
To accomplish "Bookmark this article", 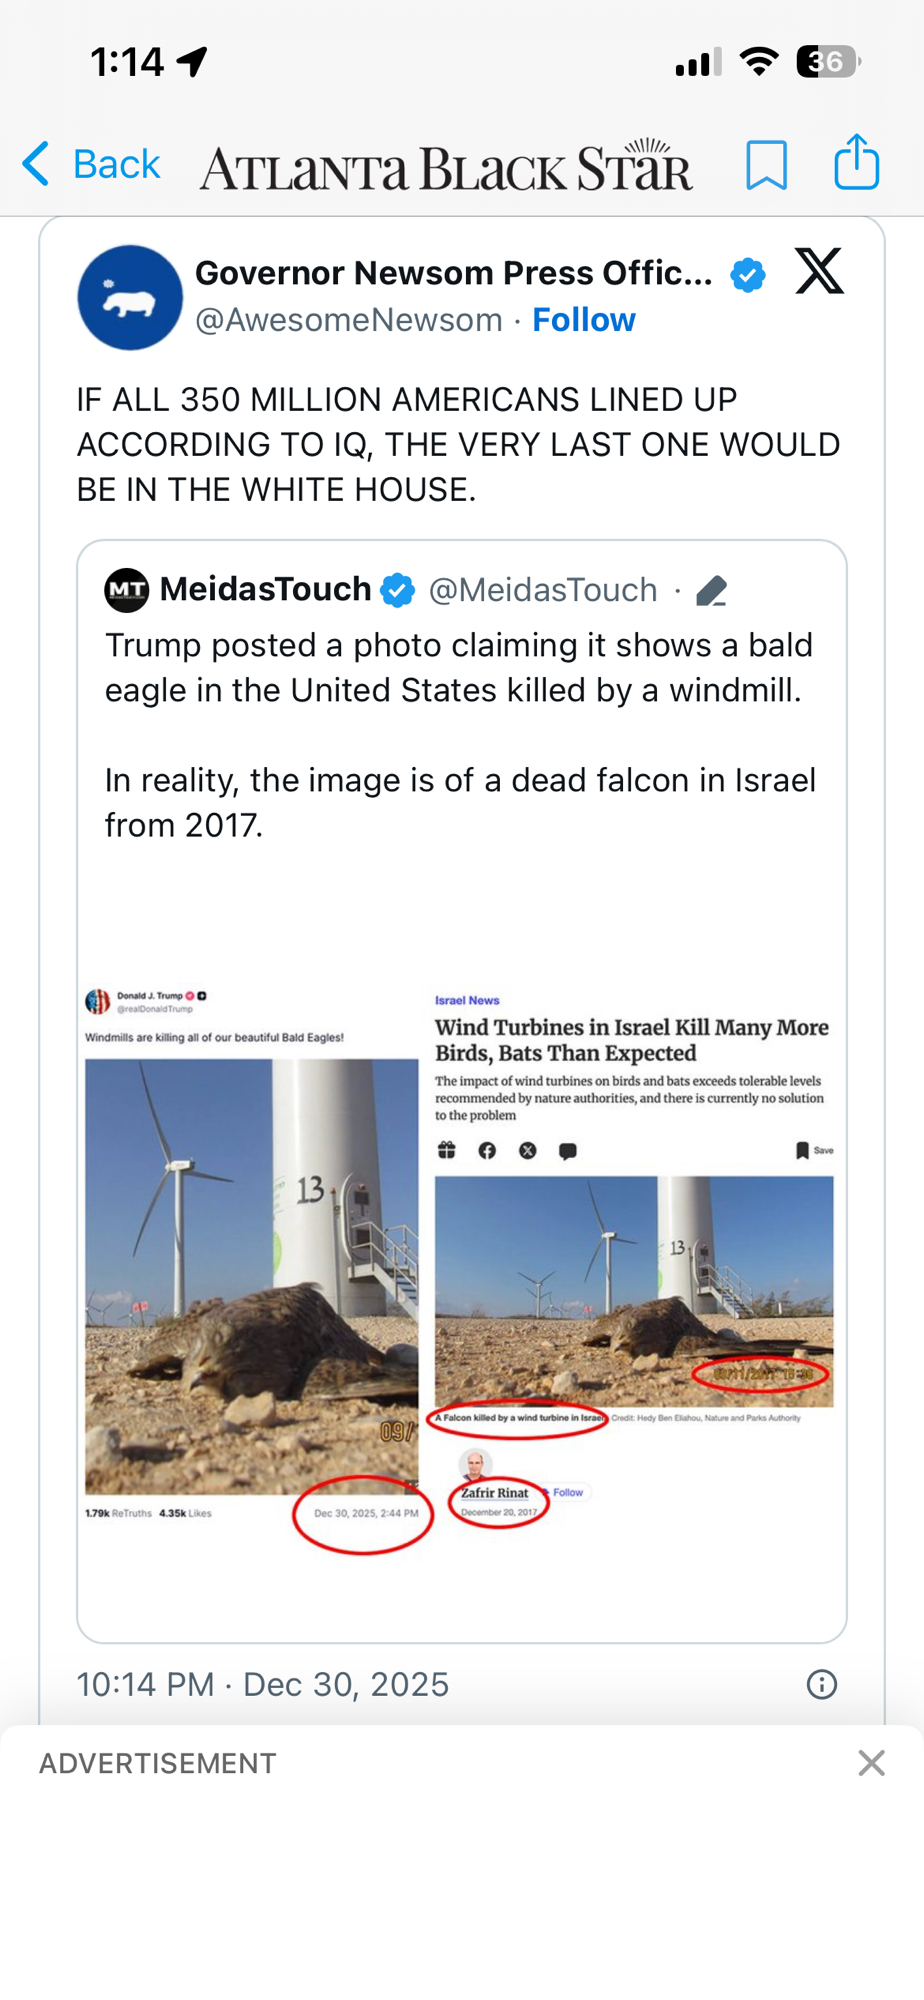I will coord(766,164).
